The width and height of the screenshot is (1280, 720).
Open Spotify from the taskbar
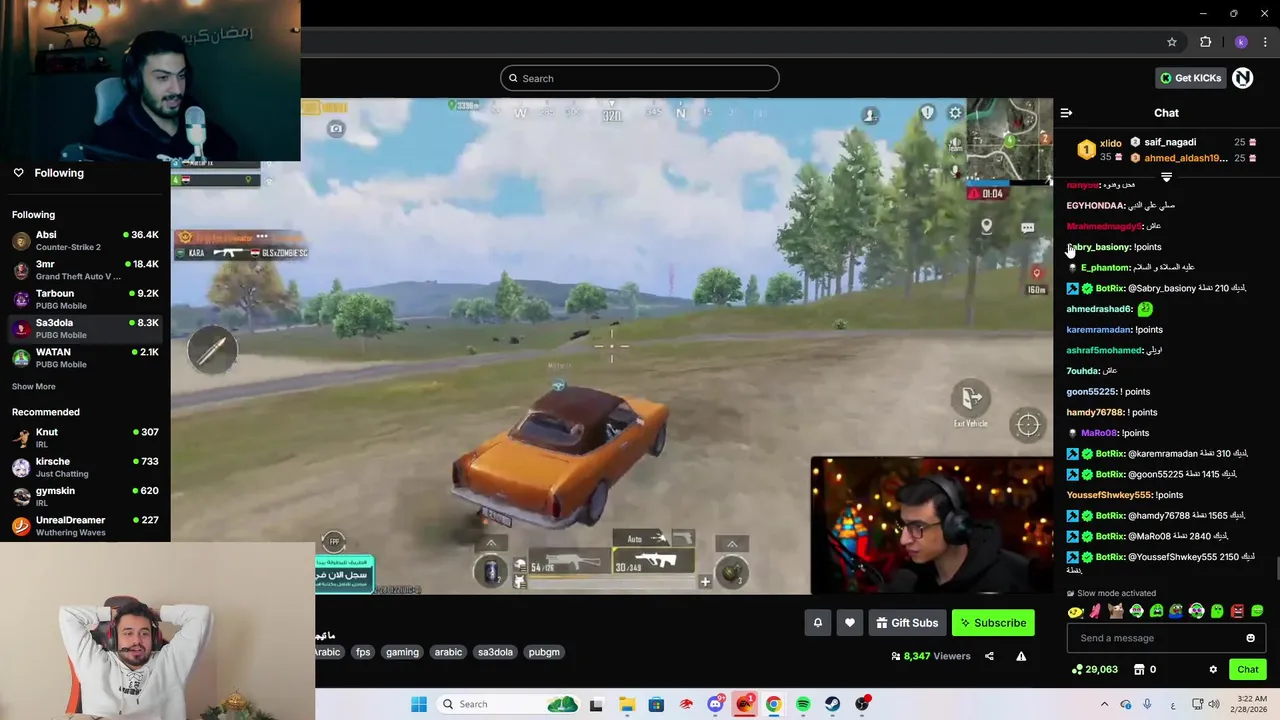803,704
